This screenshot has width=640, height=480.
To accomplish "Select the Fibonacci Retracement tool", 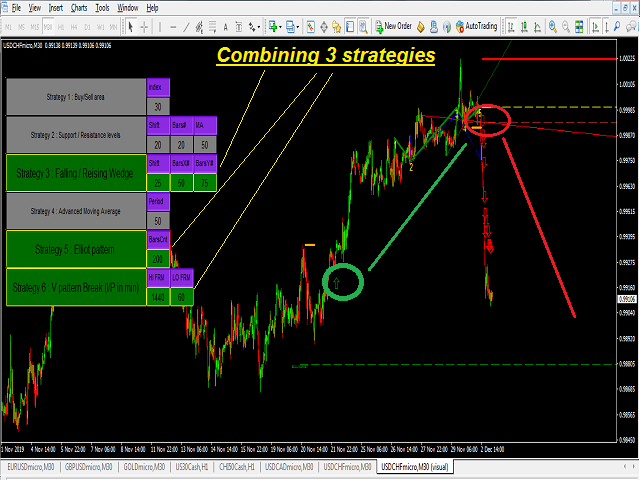I will pyautogui.click(x=212, y=27).
